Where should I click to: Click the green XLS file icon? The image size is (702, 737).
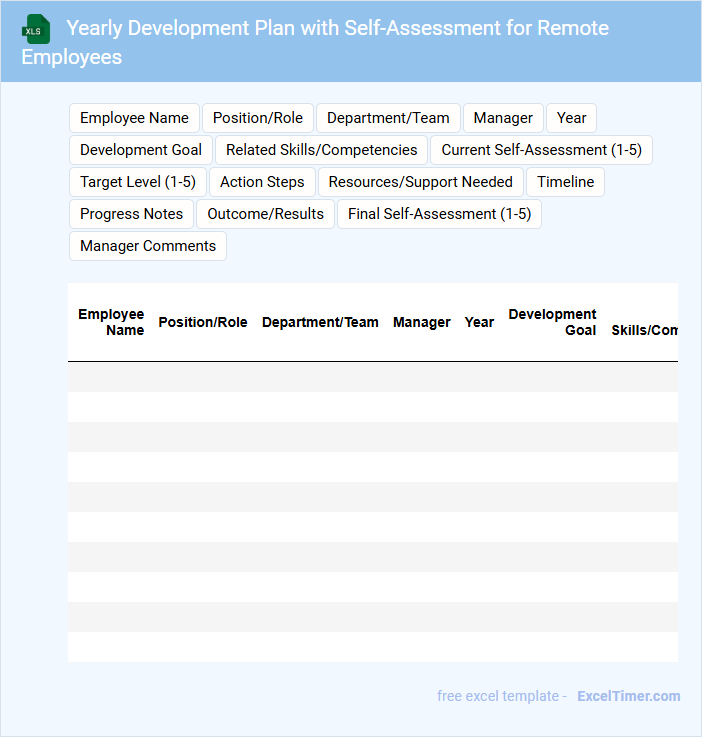click(x=36, y=29)
